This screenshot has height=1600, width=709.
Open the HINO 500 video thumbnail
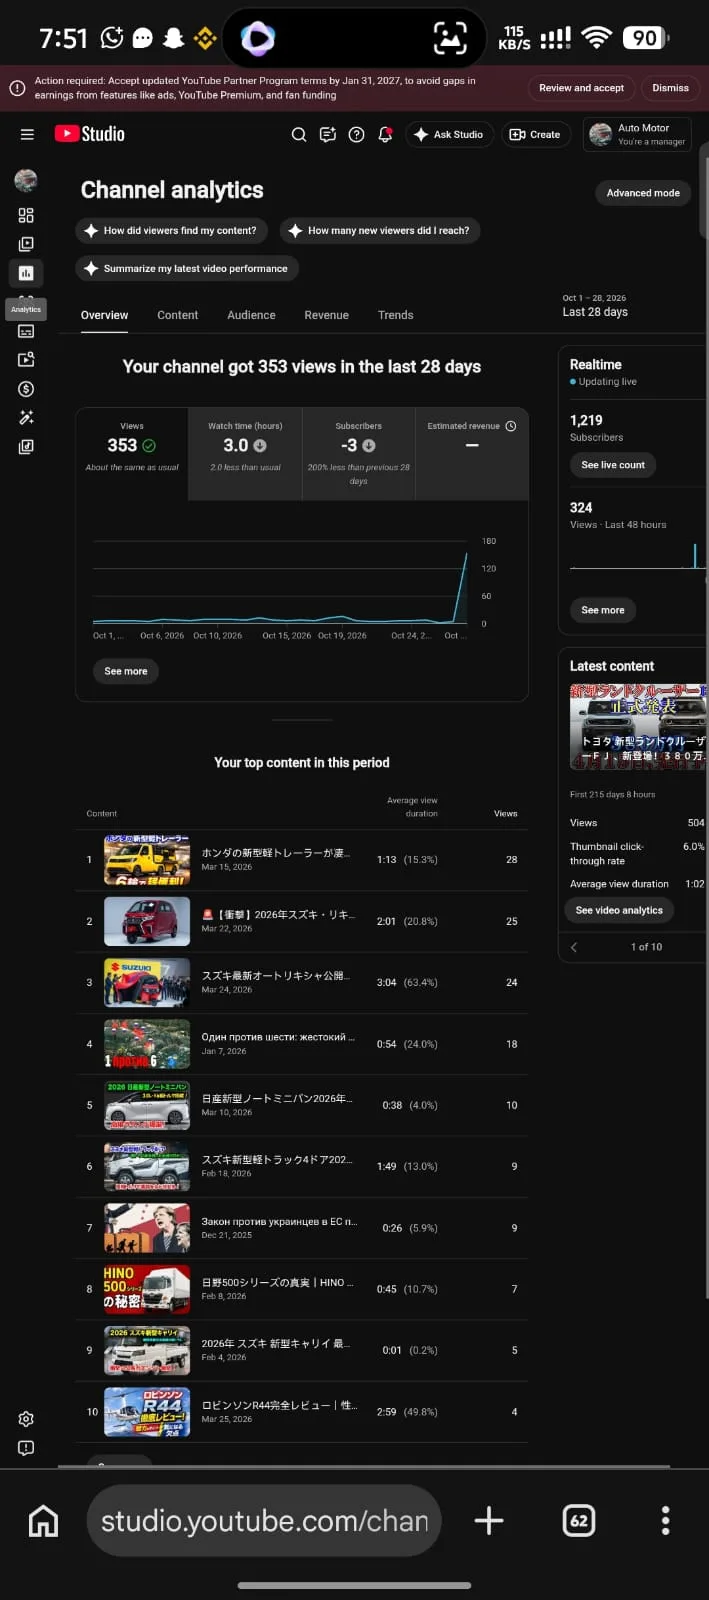[147, 1289]
